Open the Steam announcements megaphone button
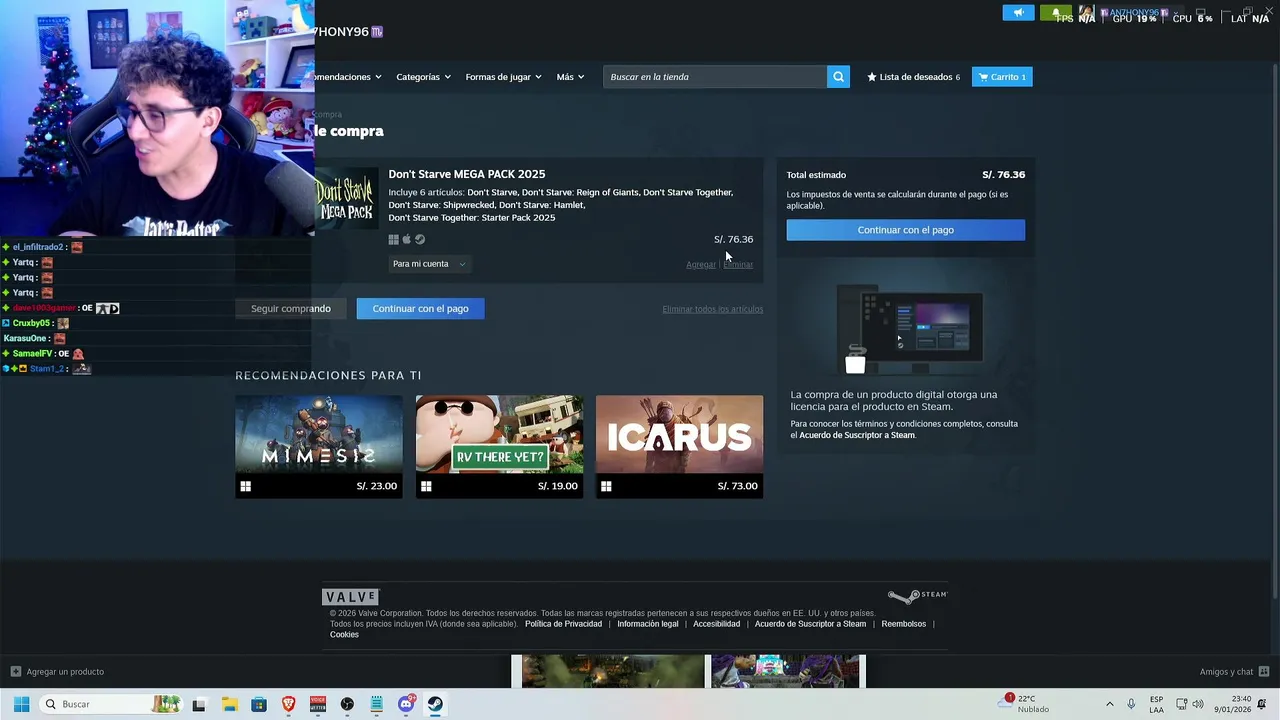The image size is (1280, 720). coord(1018,13)
